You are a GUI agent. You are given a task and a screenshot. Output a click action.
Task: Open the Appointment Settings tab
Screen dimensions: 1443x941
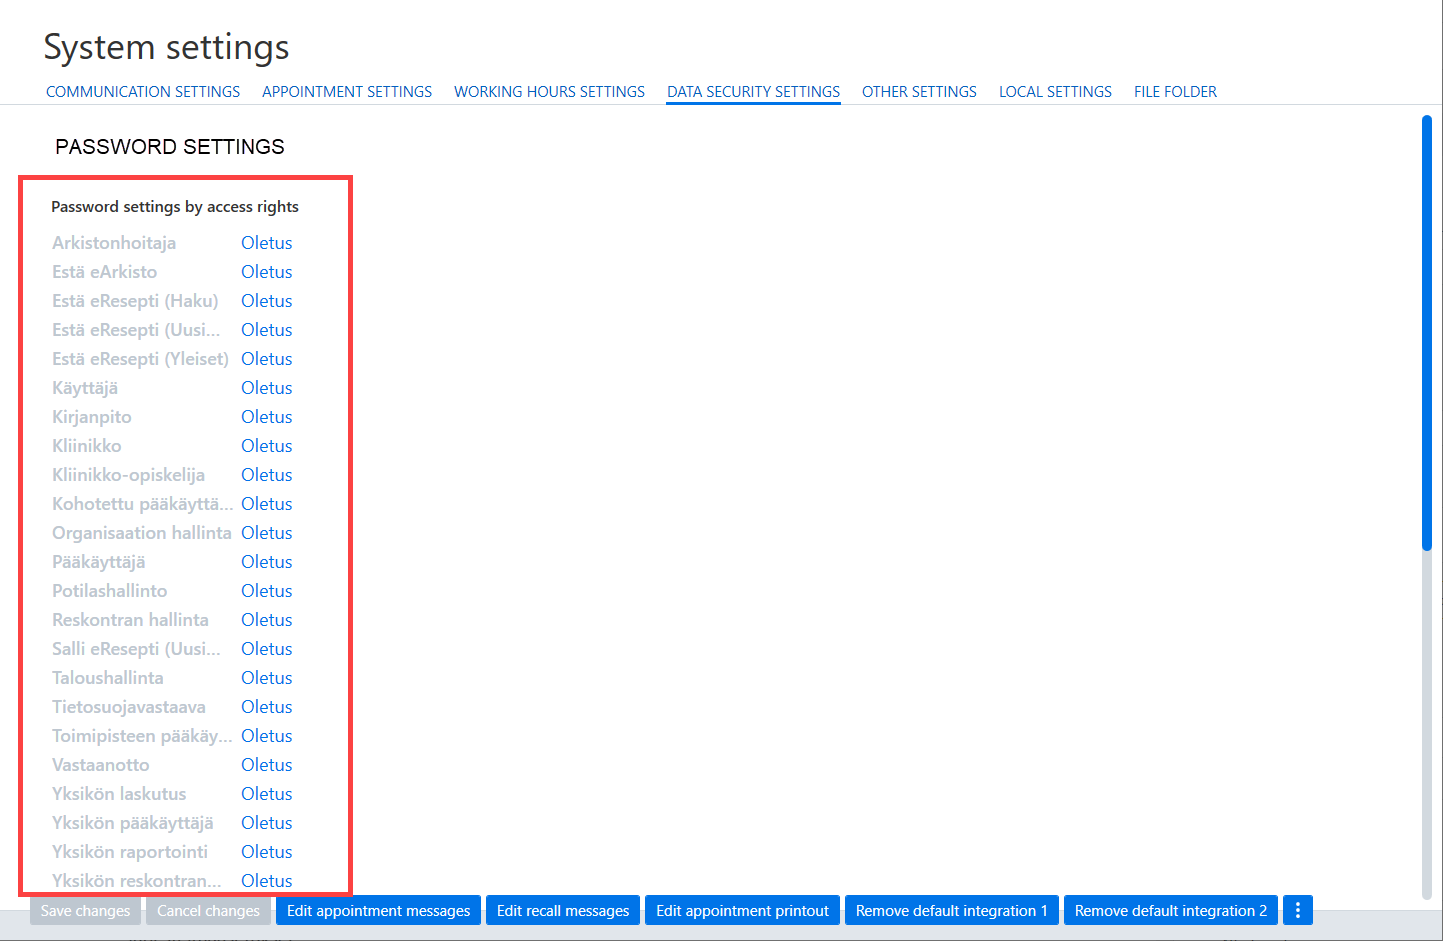[347, 92]
